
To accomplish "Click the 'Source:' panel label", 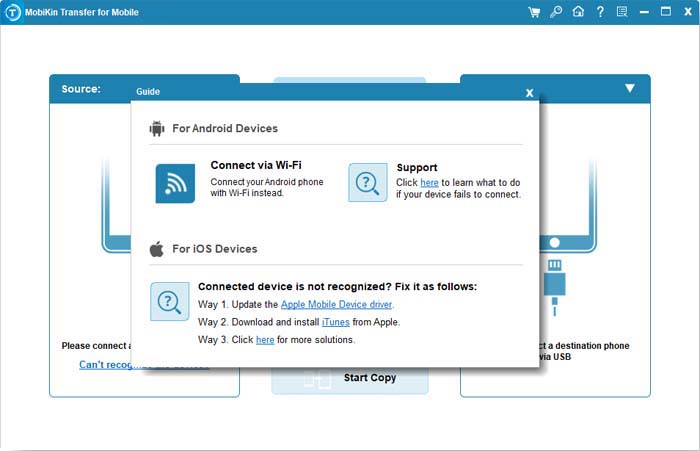I will (x=81, y=89).
